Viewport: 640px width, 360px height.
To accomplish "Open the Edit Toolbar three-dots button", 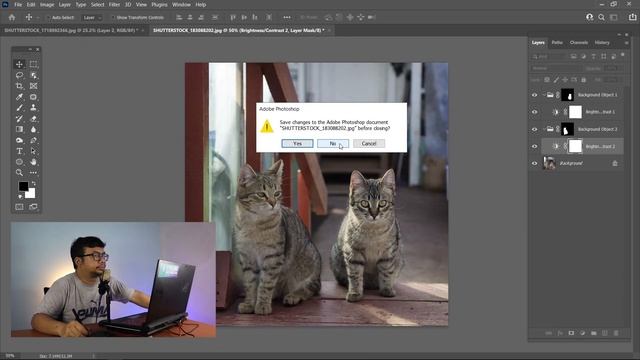I will pyautogui.click(x=33, y=173).
